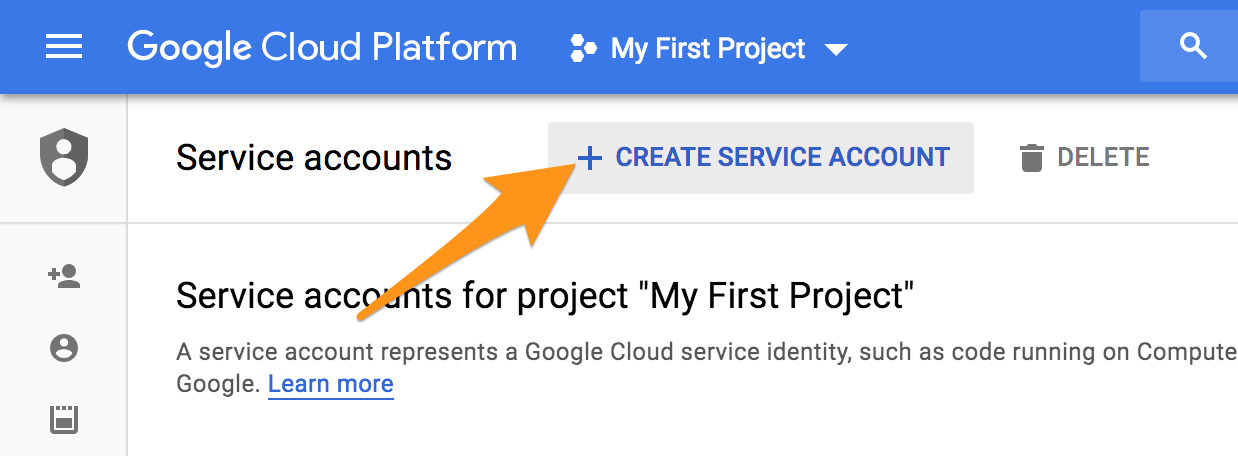The width and height of the screenshot is (1238, 456).
Task: Select the Service accounts page title
Action: click(x=314, y=157)
